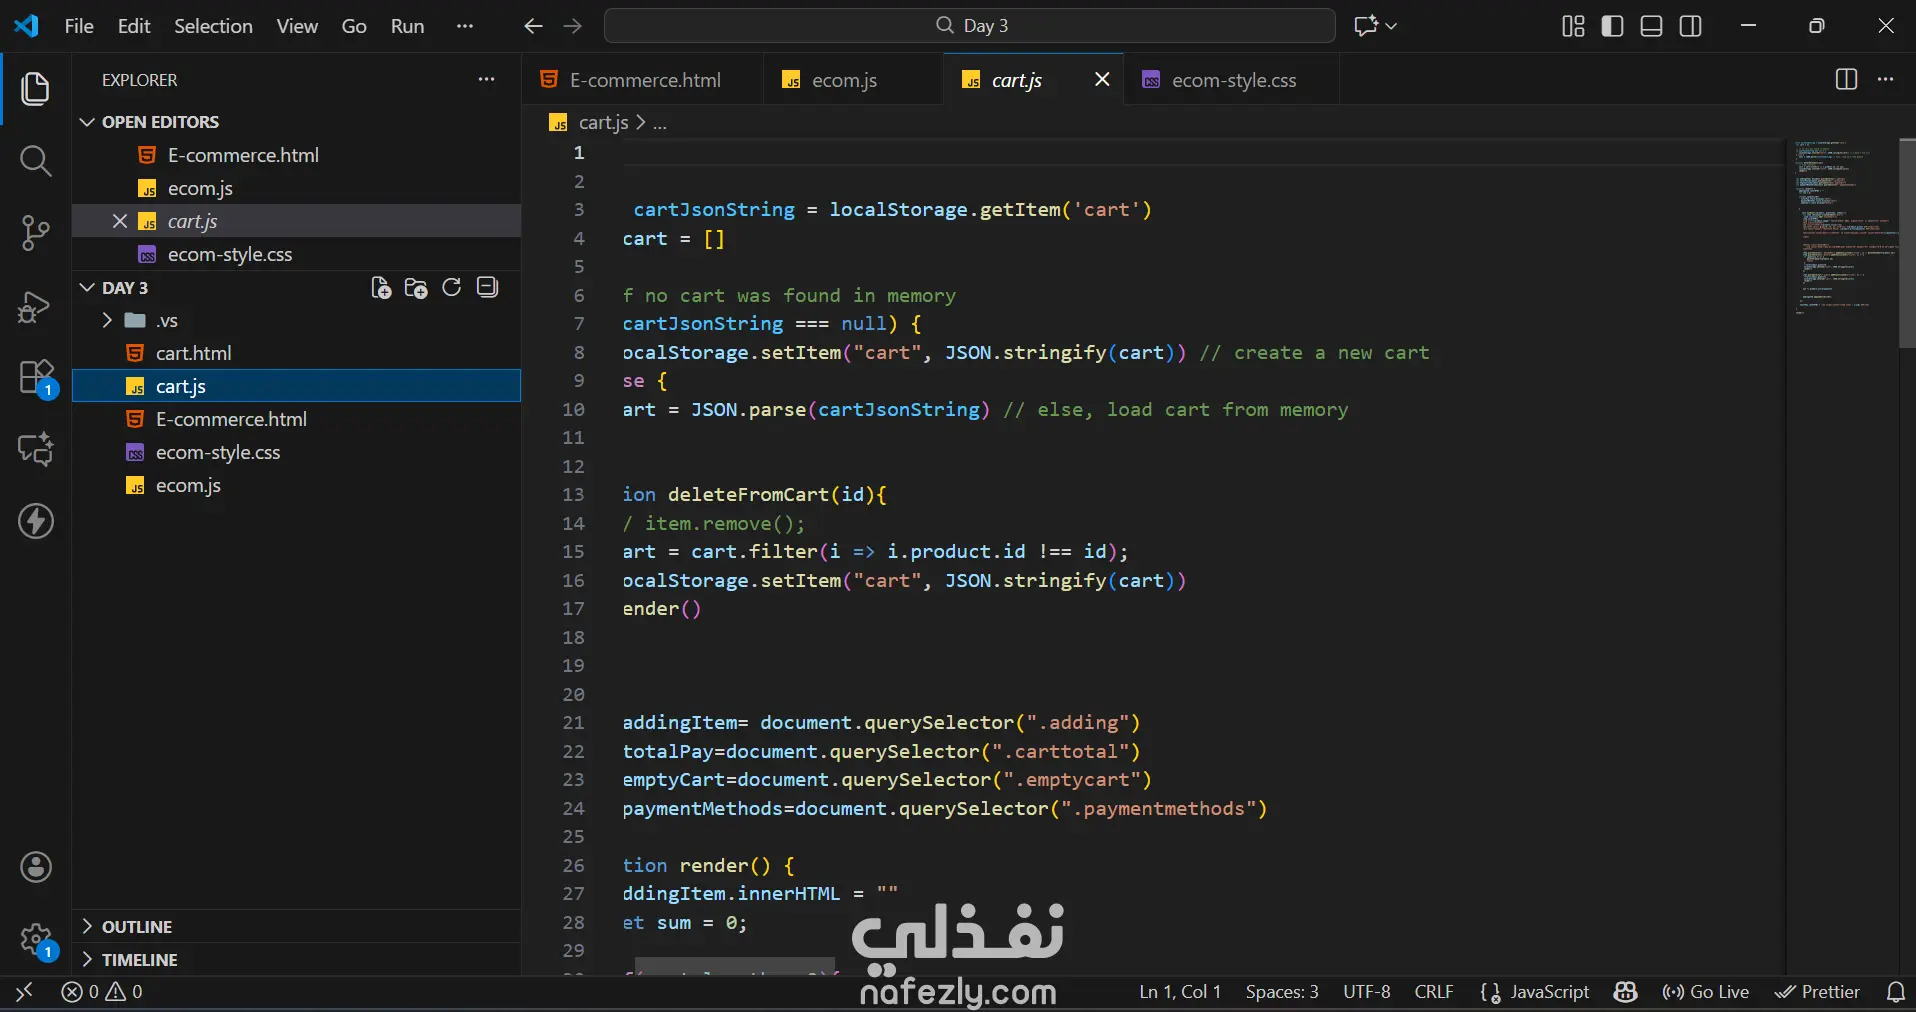Switch to the ecom-style.css tab
Image resolution: width=1916 pixels, height=1012 pixels.
(x=1232, y=80)
